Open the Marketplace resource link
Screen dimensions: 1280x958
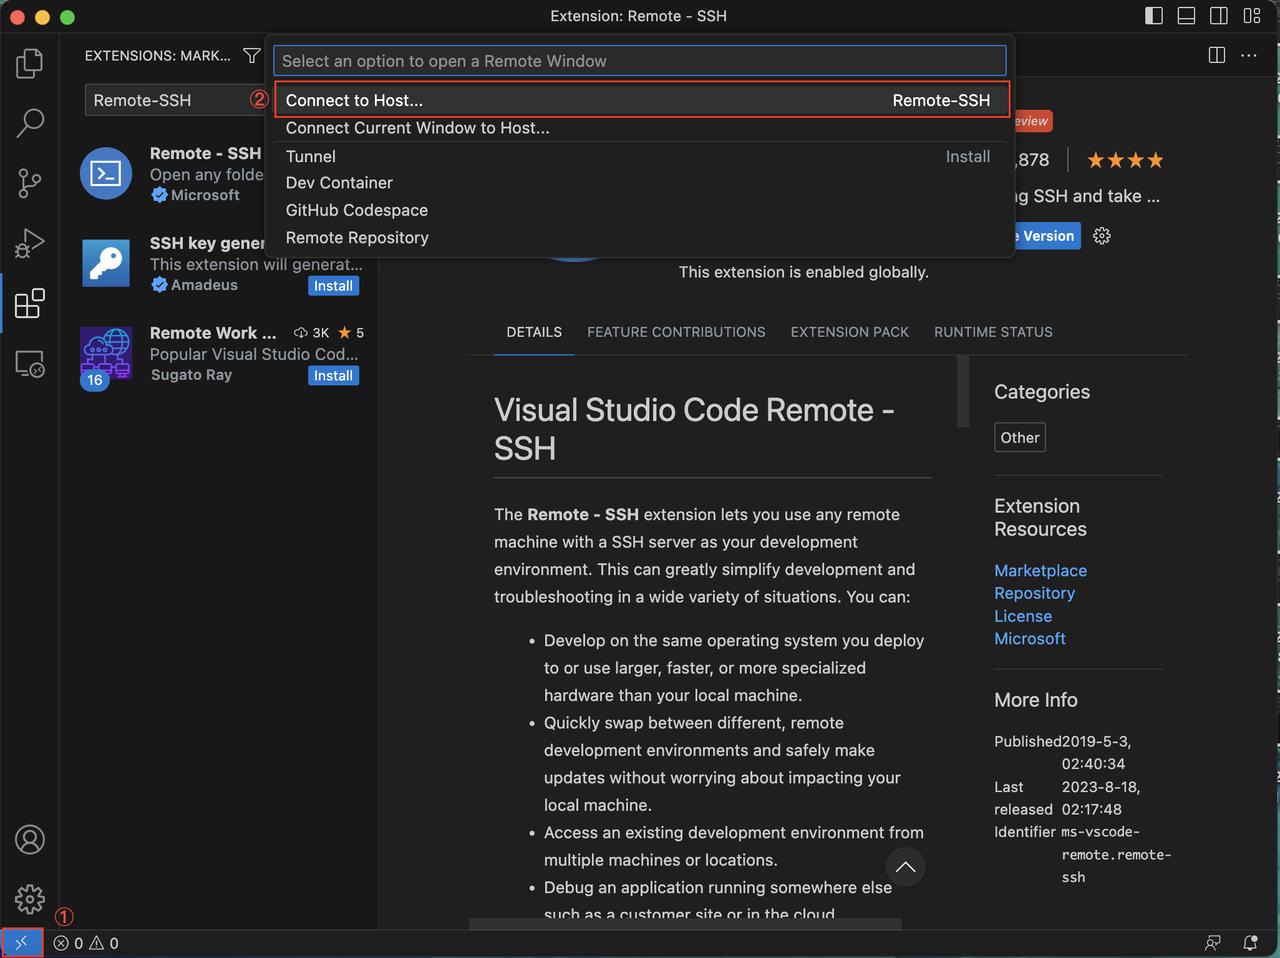(x=1040, y=570)
